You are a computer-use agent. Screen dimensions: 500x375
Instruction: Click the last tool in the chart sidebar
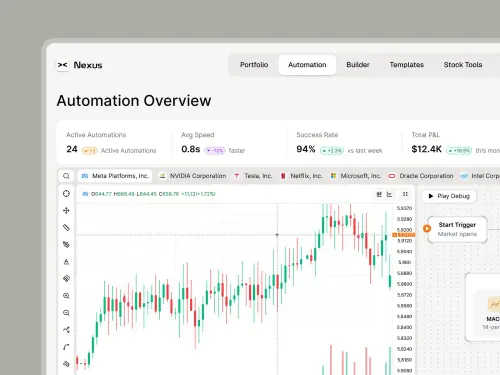click(x=66, y=364)
